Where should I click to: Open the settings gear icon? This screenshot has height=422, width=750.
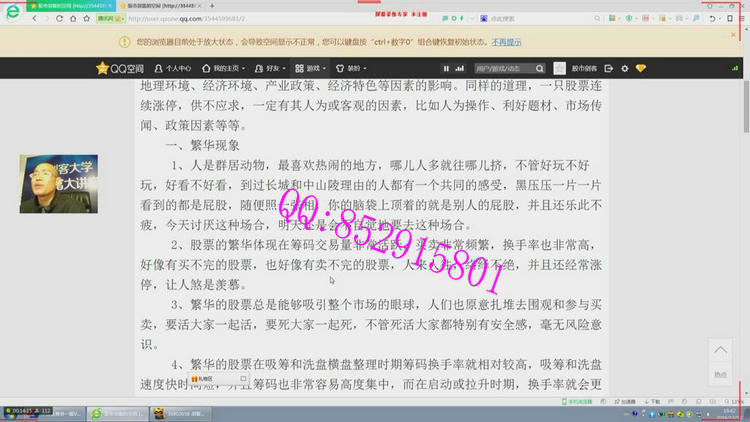[625, 68]
